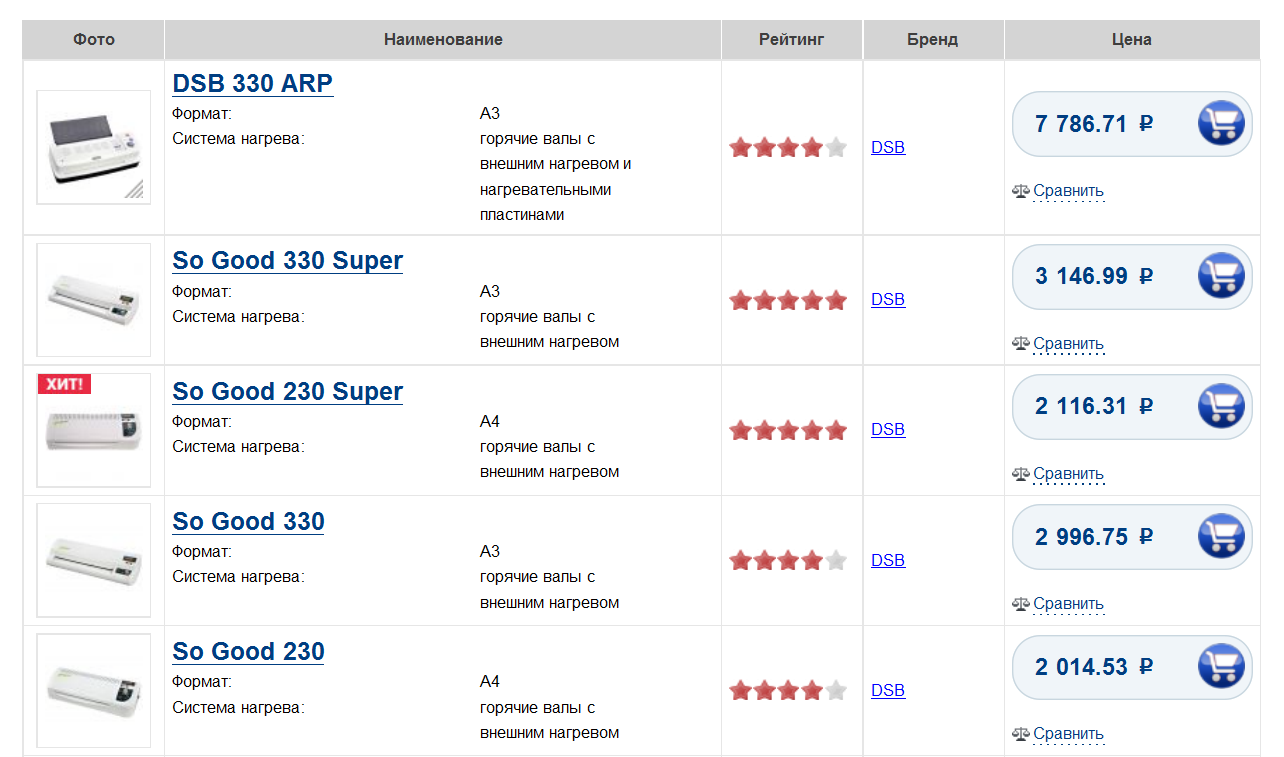Click star rating of So Good 230
1284x757 pixels.
pyautogui.click(x=788, y=690)
